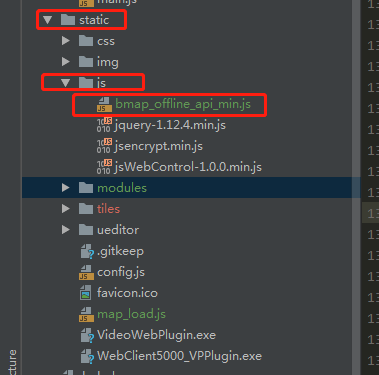Select the js folder name

click(102, 83)
